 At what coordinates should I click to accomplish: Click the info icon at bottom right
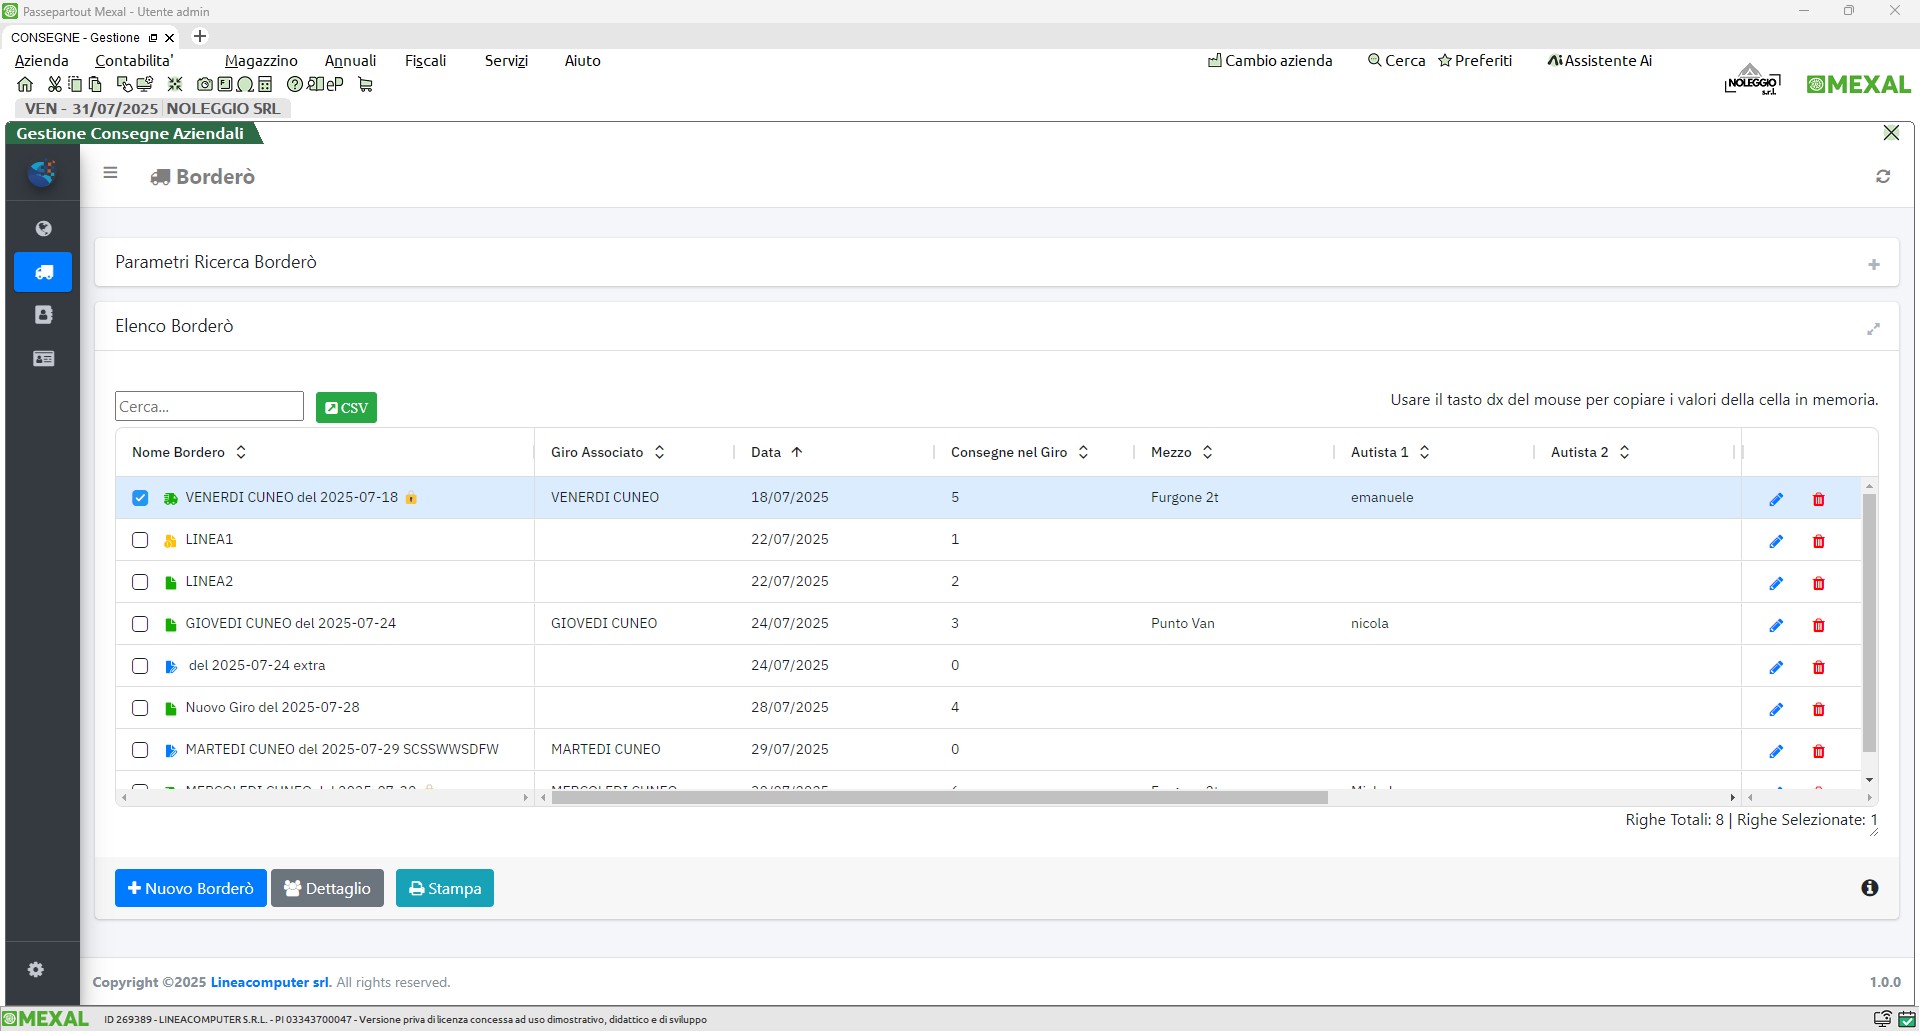tap(1869, 888)
